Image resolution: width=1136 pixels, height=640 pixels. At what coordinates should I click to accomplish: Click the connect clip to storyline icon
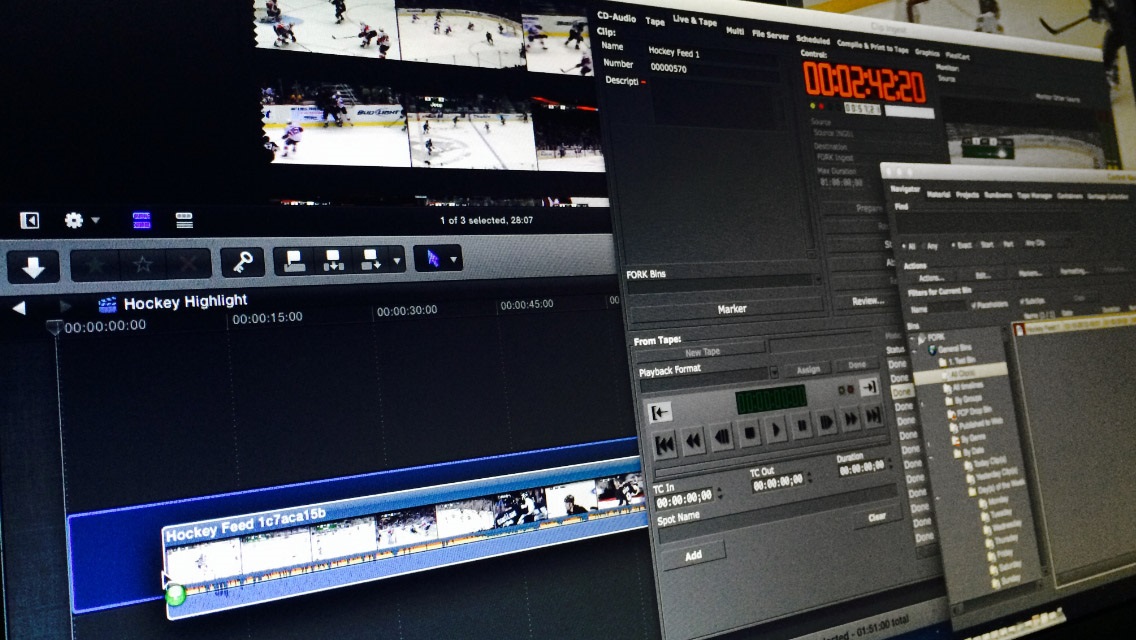pyautogui.click(x=295, y=261)
